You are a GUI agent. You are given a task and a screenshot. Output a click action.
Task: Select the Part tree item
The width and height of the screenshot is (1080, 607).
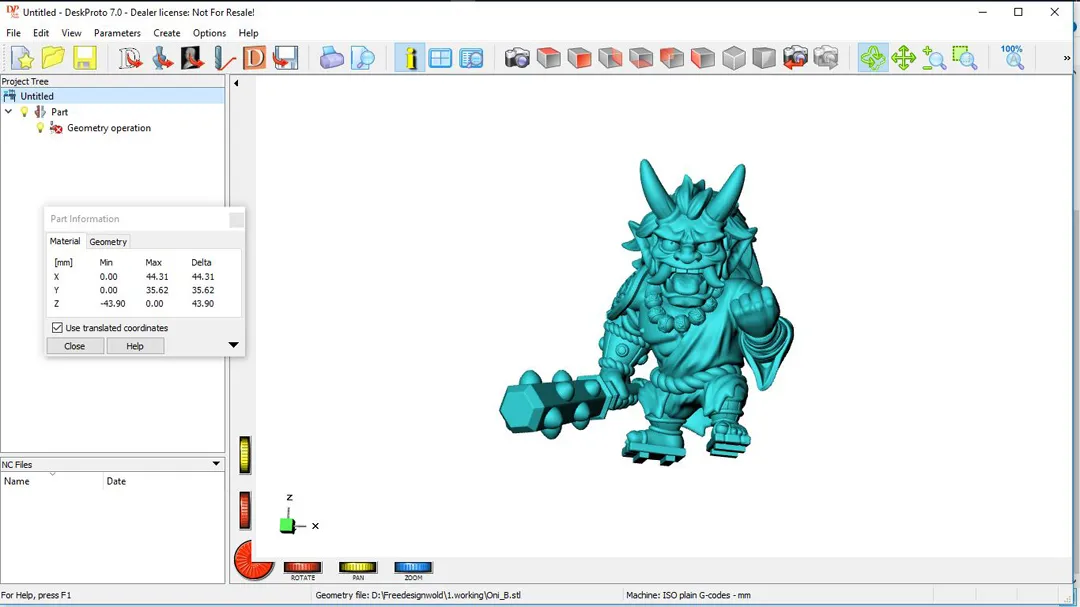pyautogui.click(x=59, y=112)
